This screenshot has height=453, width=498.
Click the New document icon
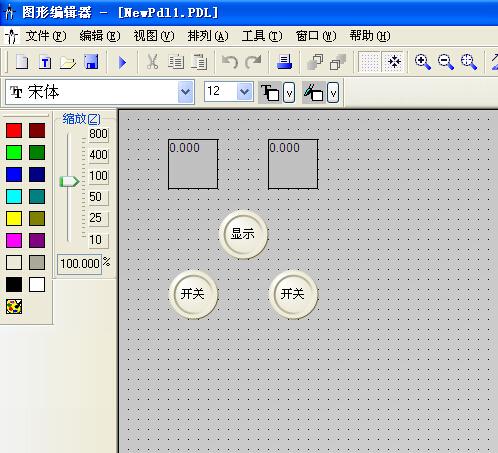[22, 62]
